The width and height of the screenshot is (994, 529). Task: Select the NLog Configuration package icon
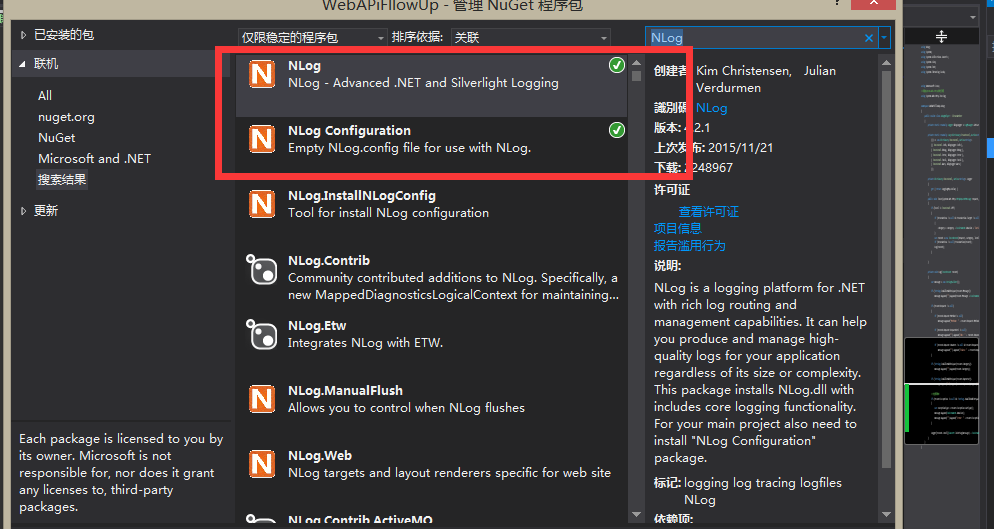click(x=262, y=139)
